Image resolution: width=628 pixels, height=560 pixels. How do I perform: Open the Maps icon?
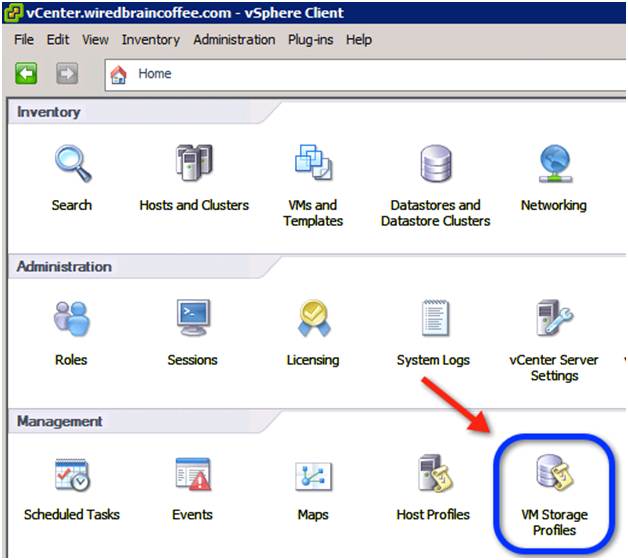[313, 476]
